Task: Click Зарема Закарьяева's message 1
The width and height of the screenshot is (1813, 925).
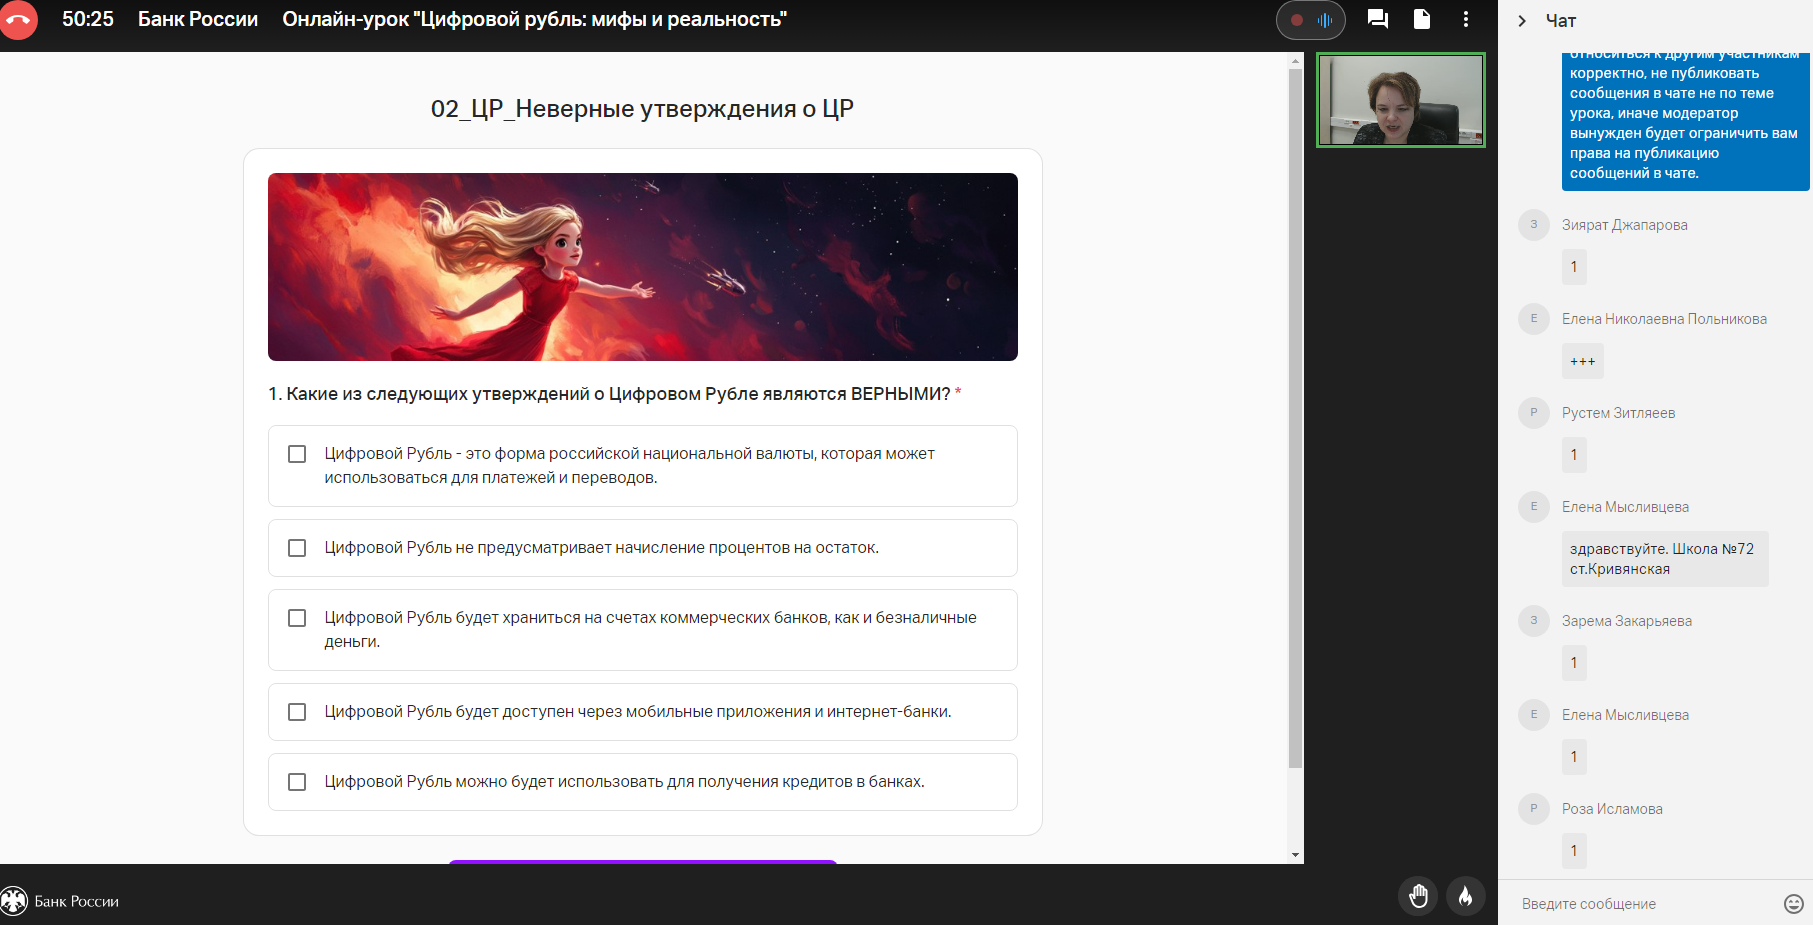Action: pyautogui.click(x=1574, y=663)
